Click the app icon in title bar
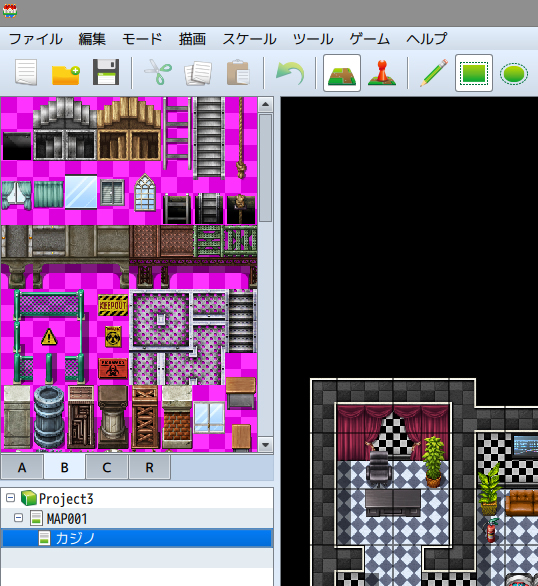The height and width of the screenshot is (586, 538). click(10, 11)
